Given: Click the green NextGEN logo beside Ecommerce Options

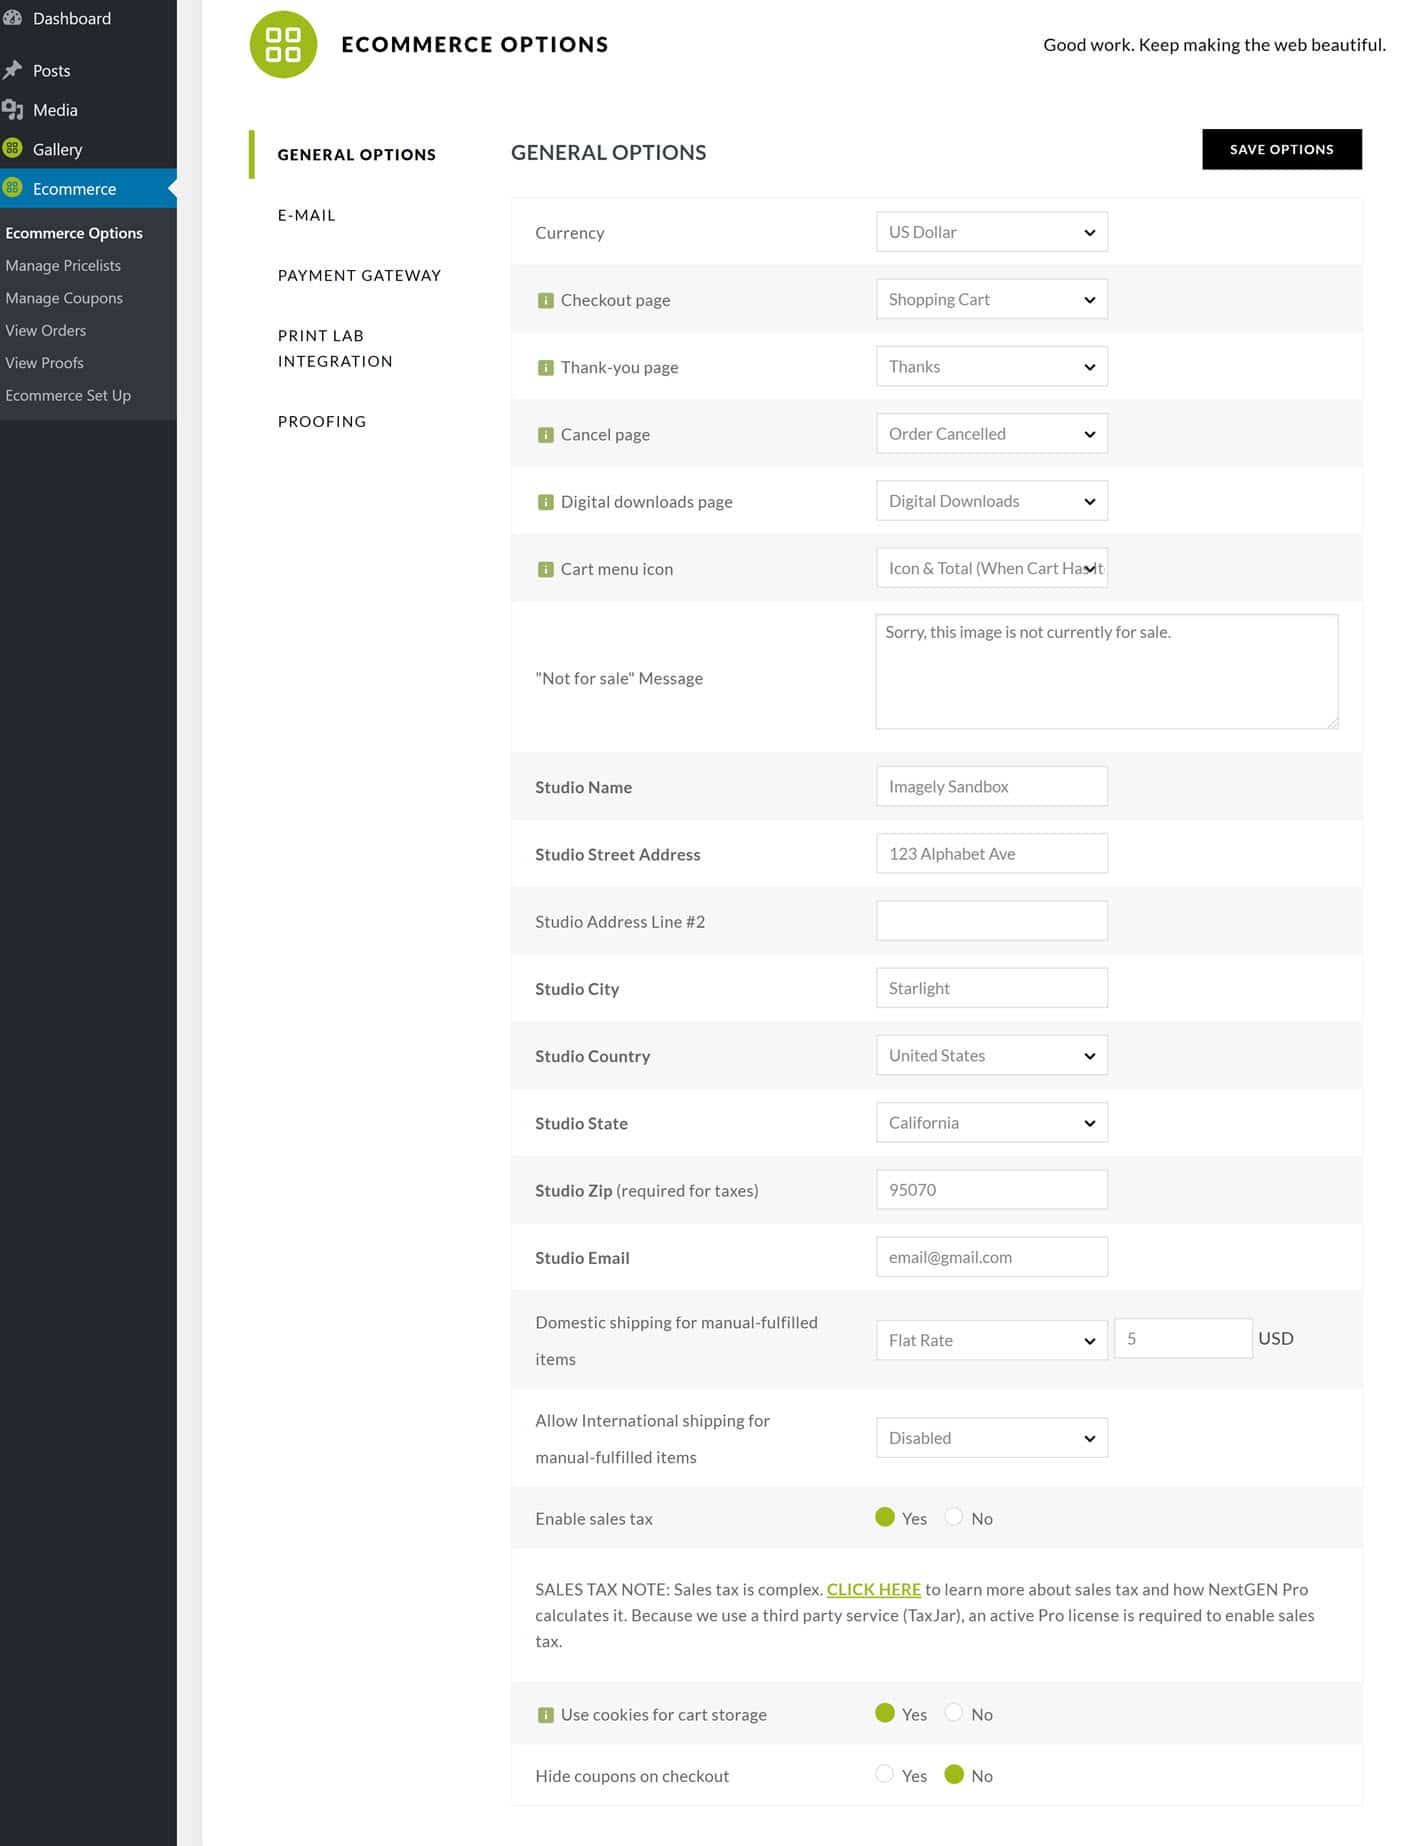Looking at the screenshot, I should 283,44.
